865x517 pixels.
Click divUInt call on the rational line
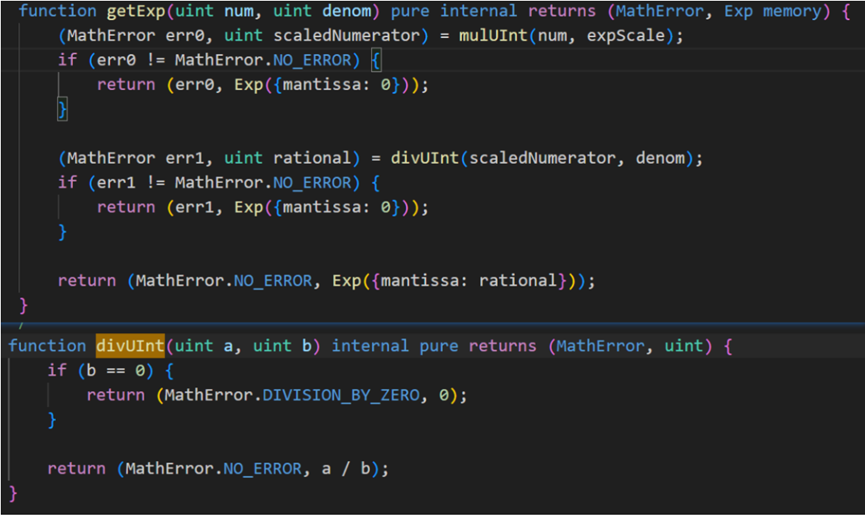425,158
